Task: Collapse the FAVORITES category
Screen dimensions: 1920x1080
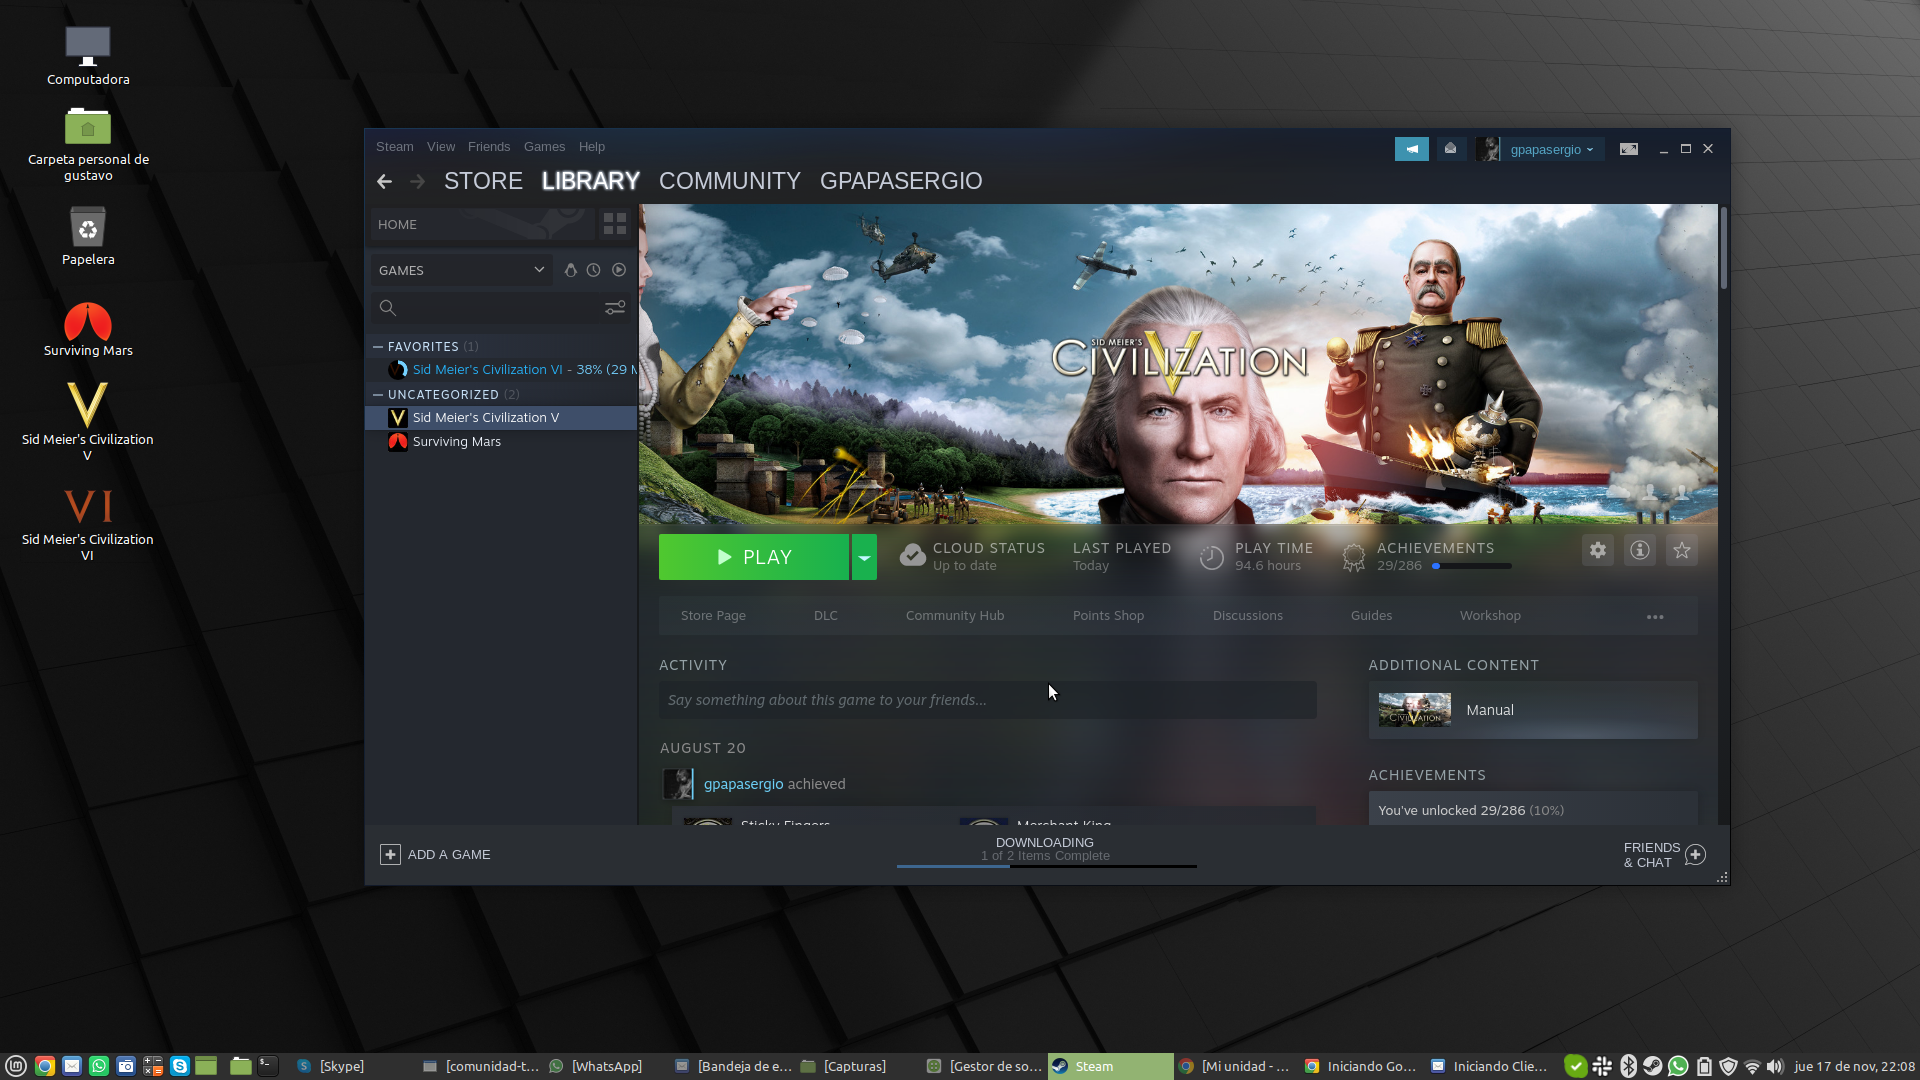Action: click(x=378, y=347)
